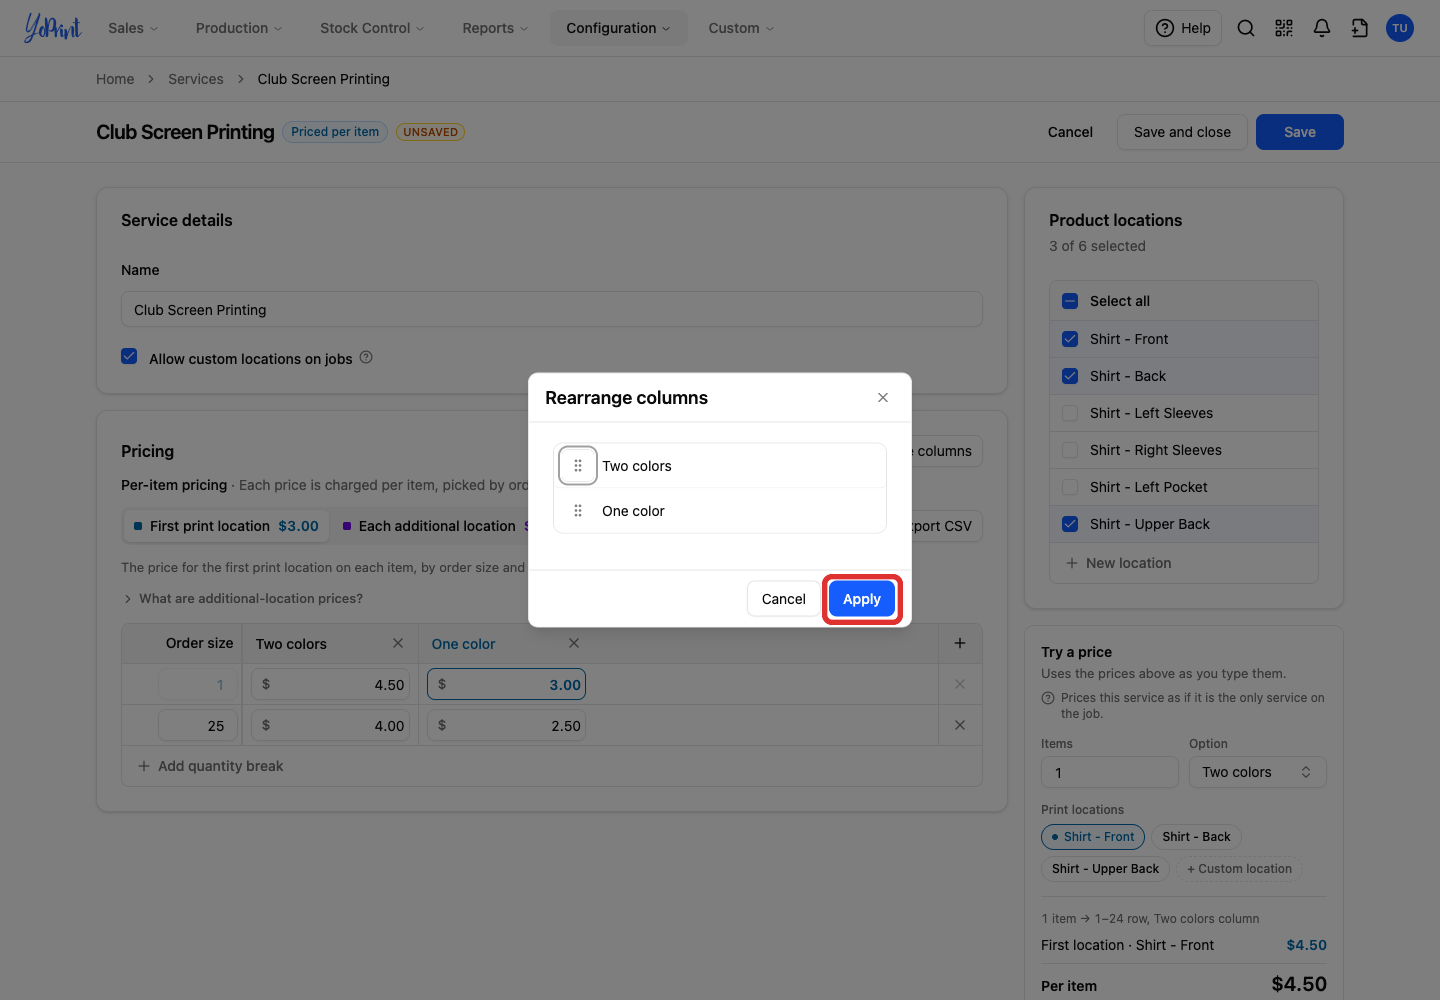Go to Services breadcrumb
Image resolution: width=1440 pixels, height=1000 pixels.
196,79
